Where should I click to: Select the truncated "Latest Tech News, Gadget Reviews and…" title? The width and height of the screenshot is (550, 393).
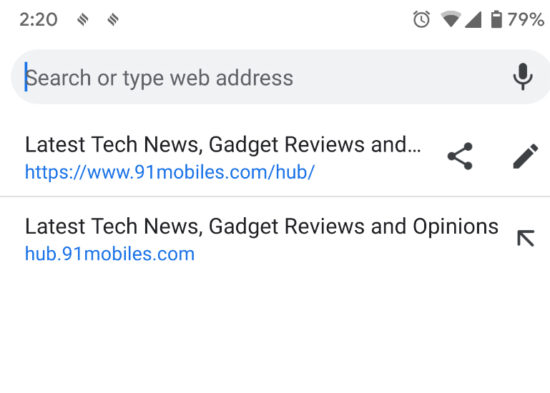[223, 145]
